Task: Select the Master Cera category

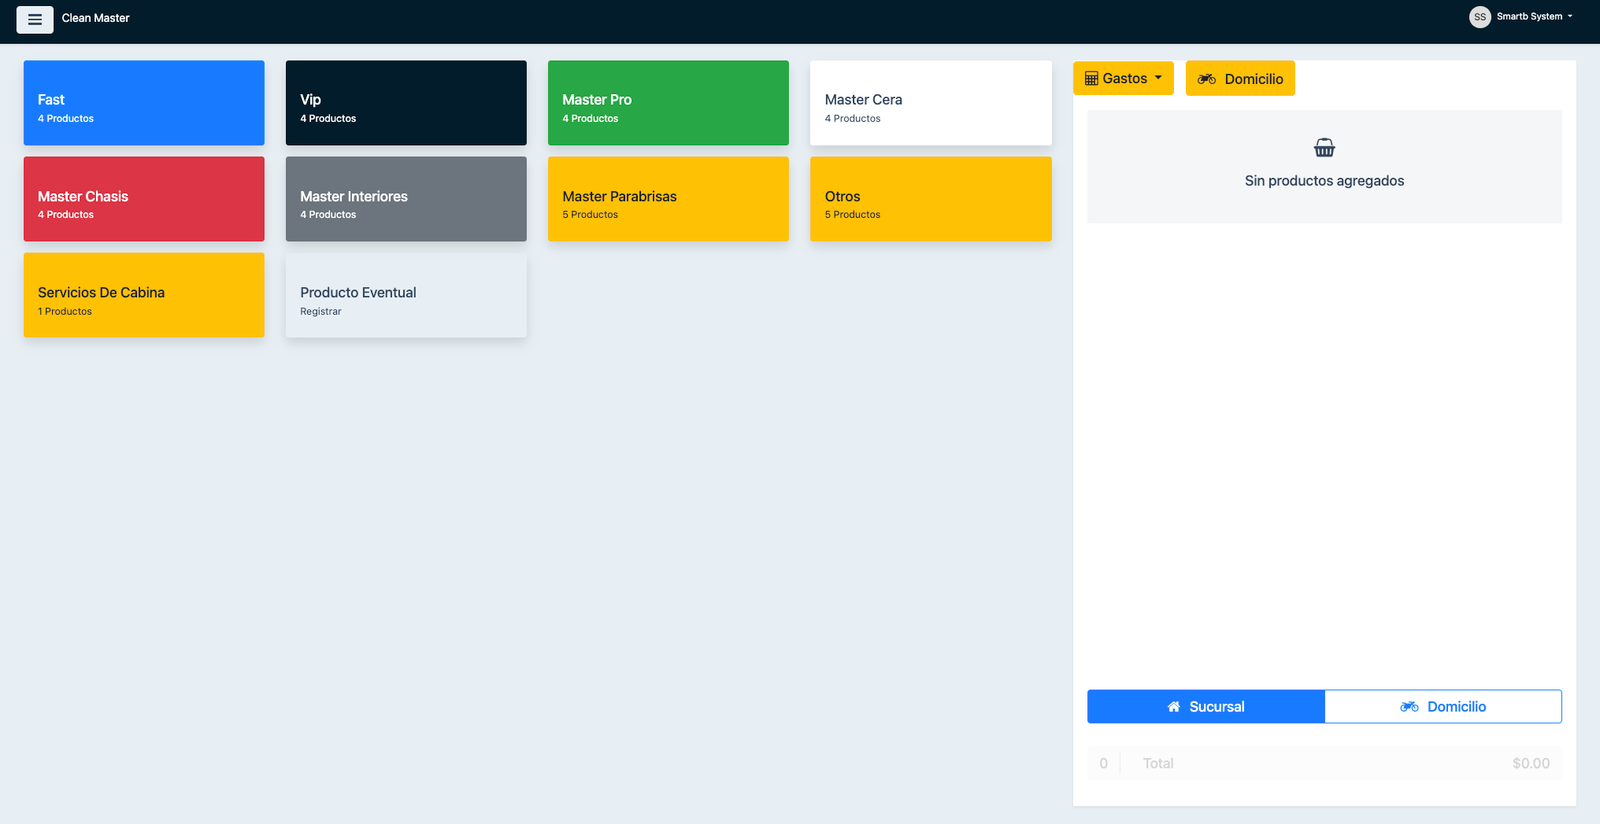Action: tap(930, 103)
